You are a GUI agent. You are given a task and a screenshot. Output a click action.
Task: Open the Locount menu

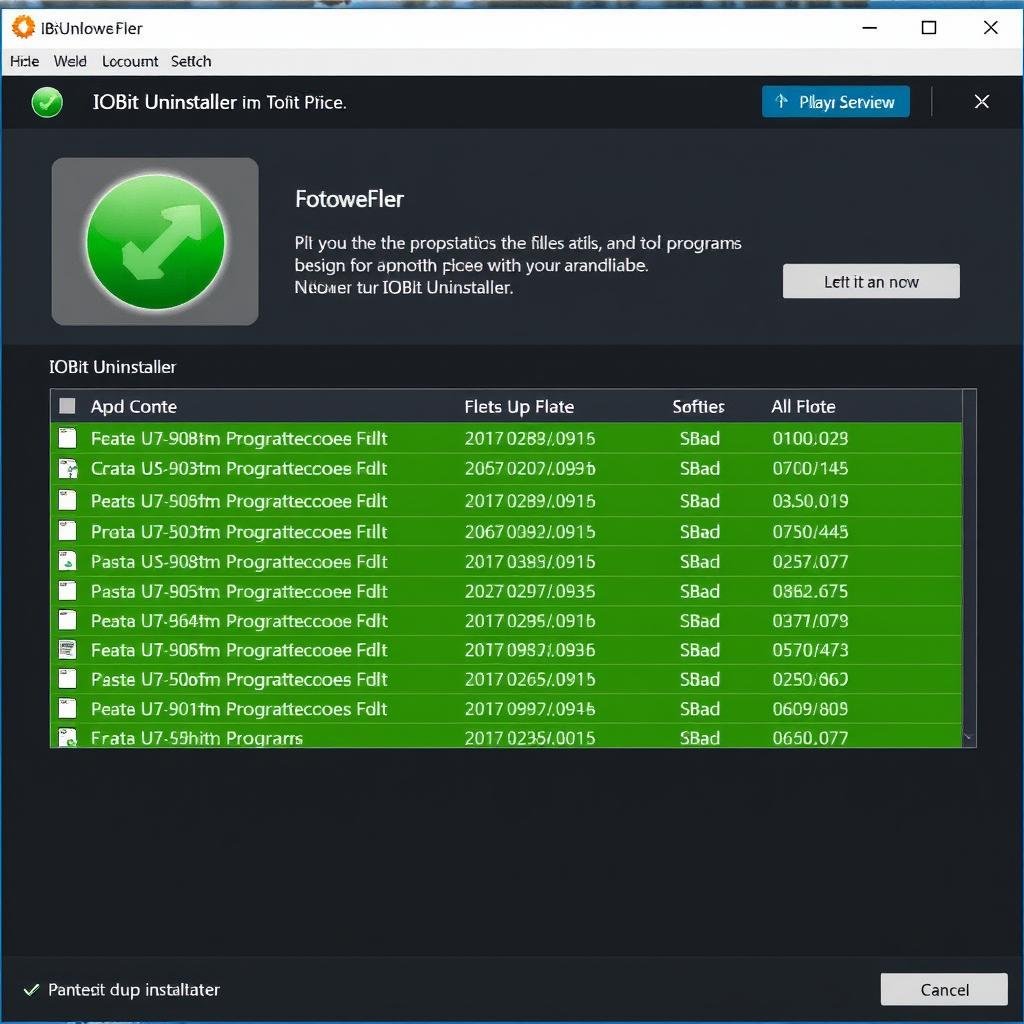pyautogui.click(x=130, y=61)
